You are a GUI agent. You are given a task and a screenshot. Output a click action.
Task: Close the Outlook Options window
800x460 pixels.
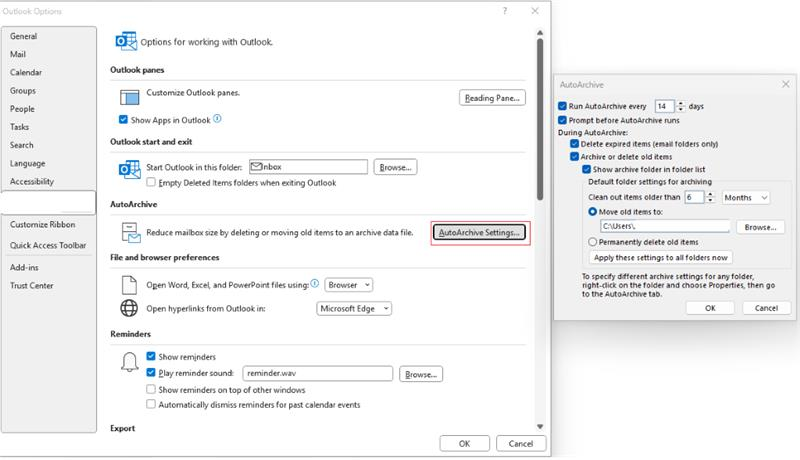tap(535, 11)
